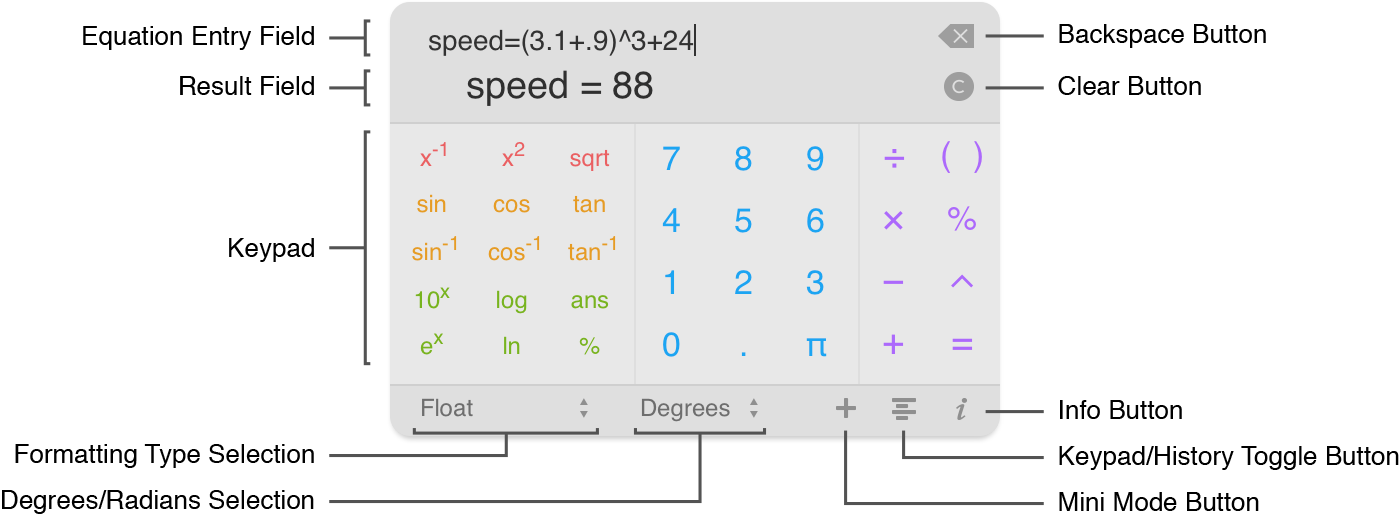
Task: Open the info button
Action: [961, 409]
